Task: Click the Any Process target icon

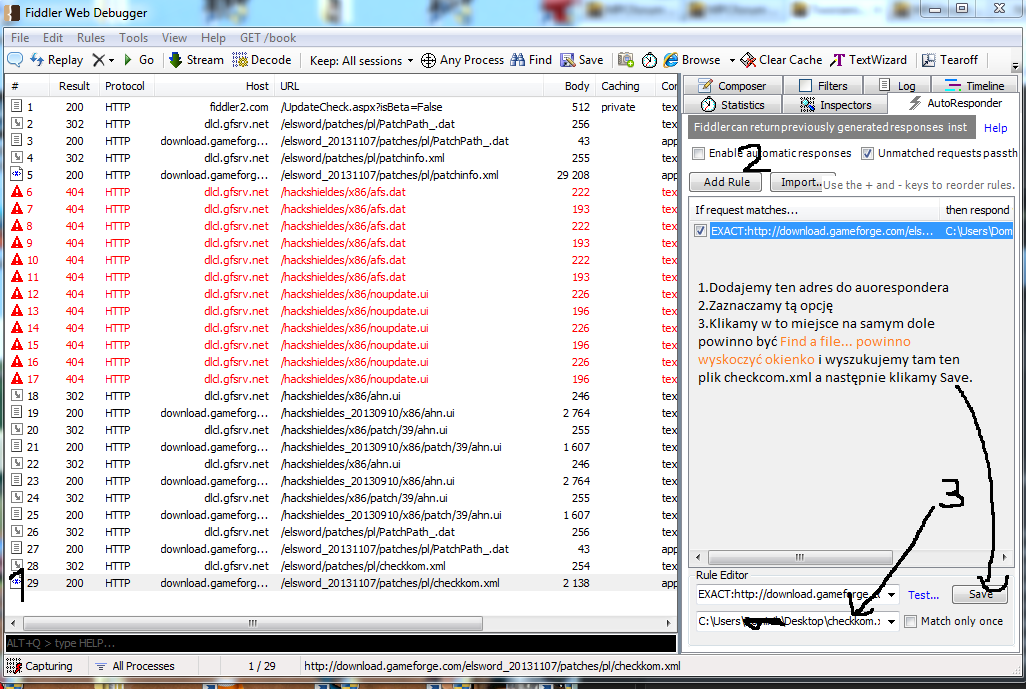Action: click(428, 61)
